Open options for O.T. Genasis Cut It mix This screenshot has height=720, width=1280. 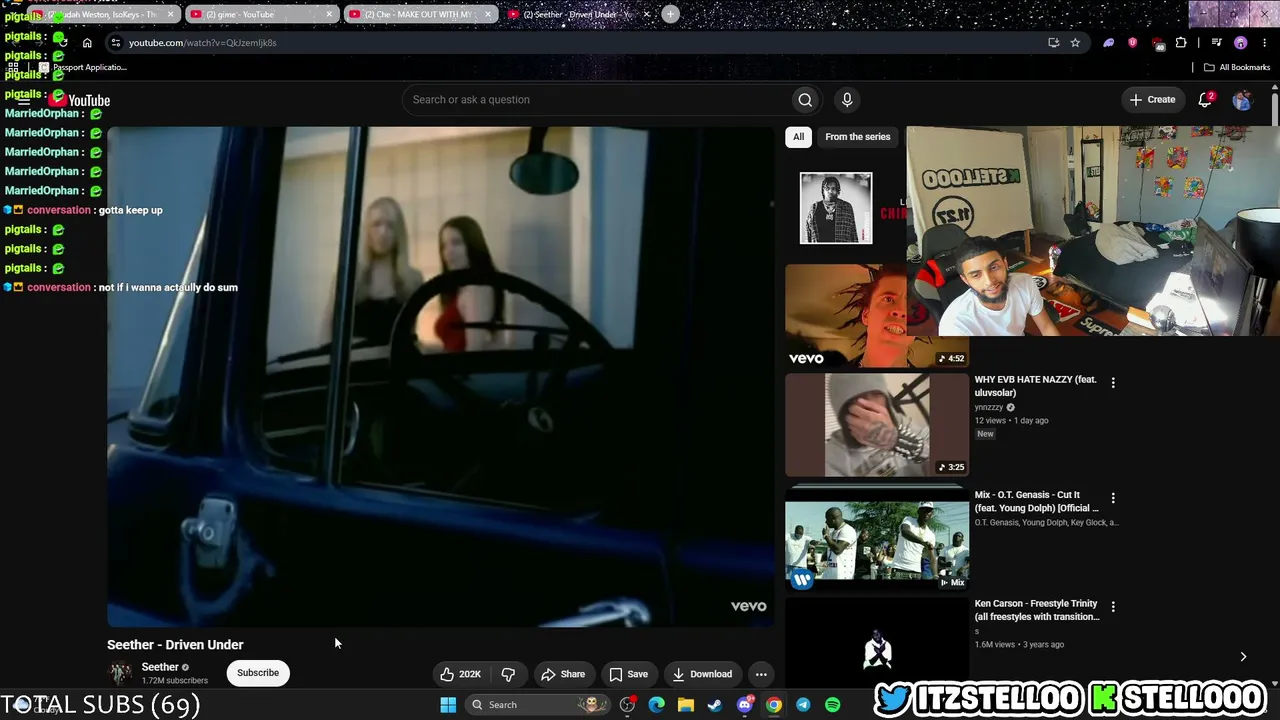pos(1113,497)
